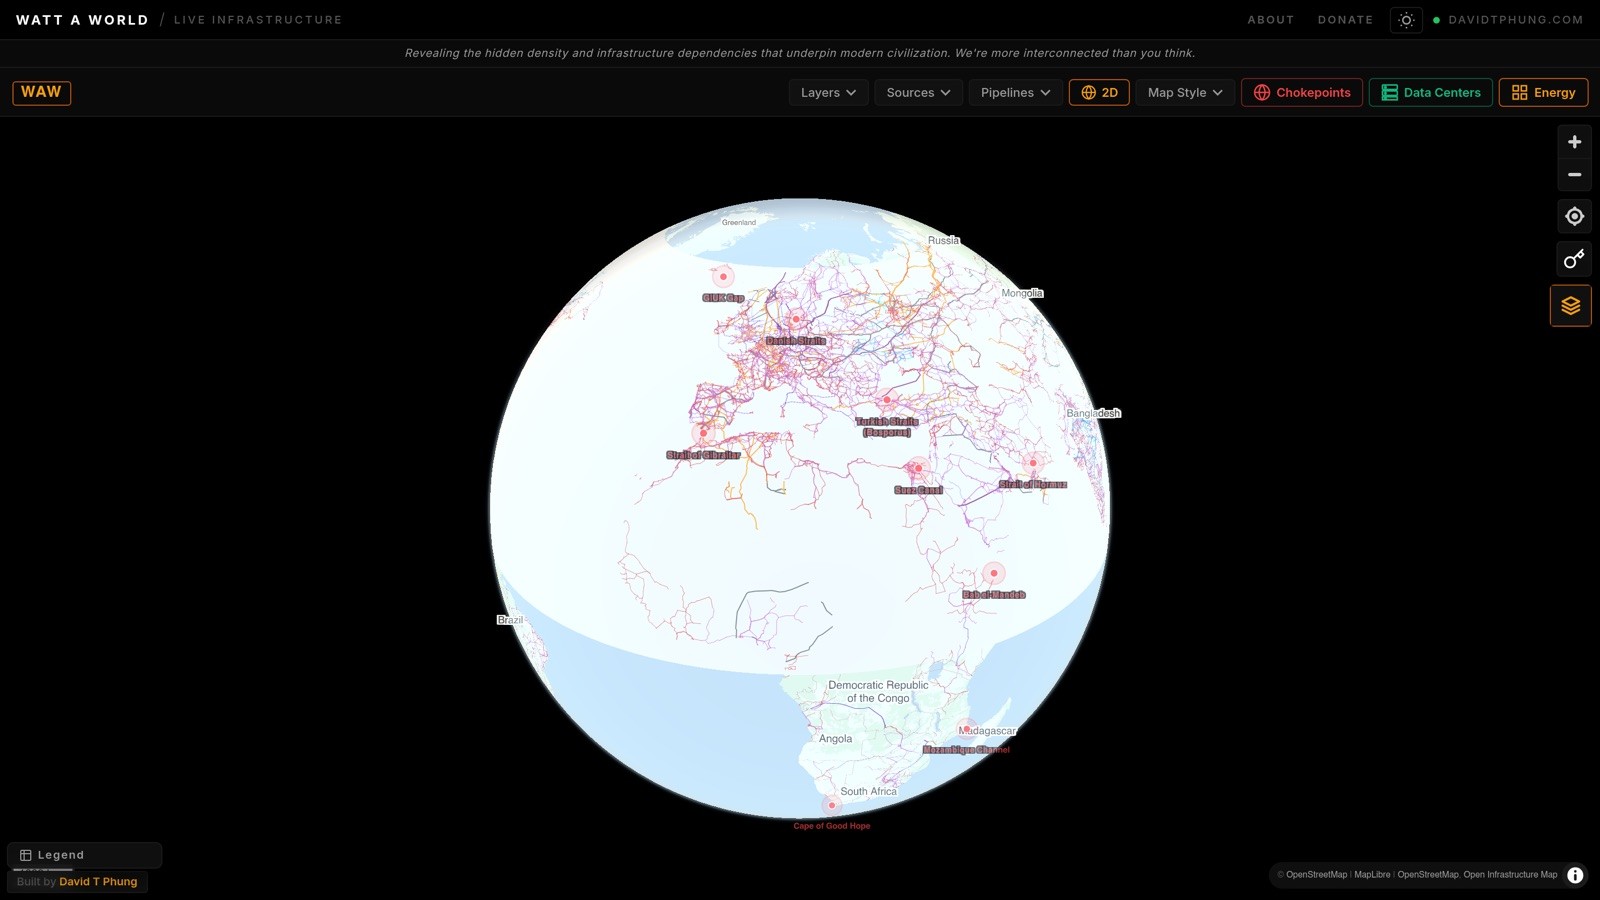This screenshot has width=1600, height=900.
Task: Select the Strait of Gibraltar marker
Action: (x=704, y=433)
